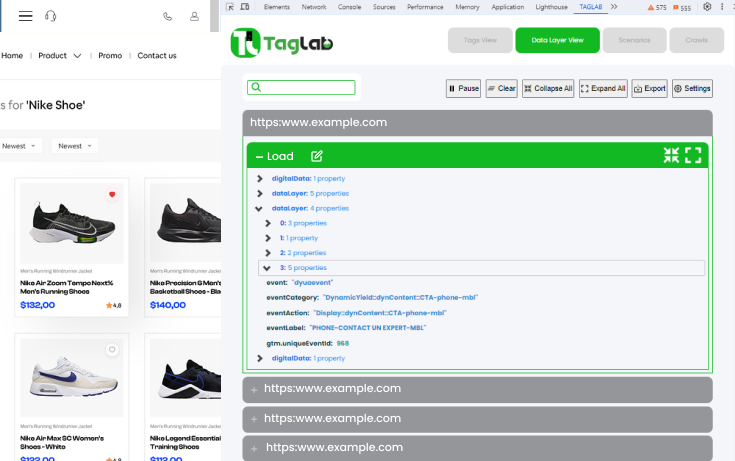Open DevTools settings gear
Image resolution: width=735 pixels, height=461 pixels.
707,7
